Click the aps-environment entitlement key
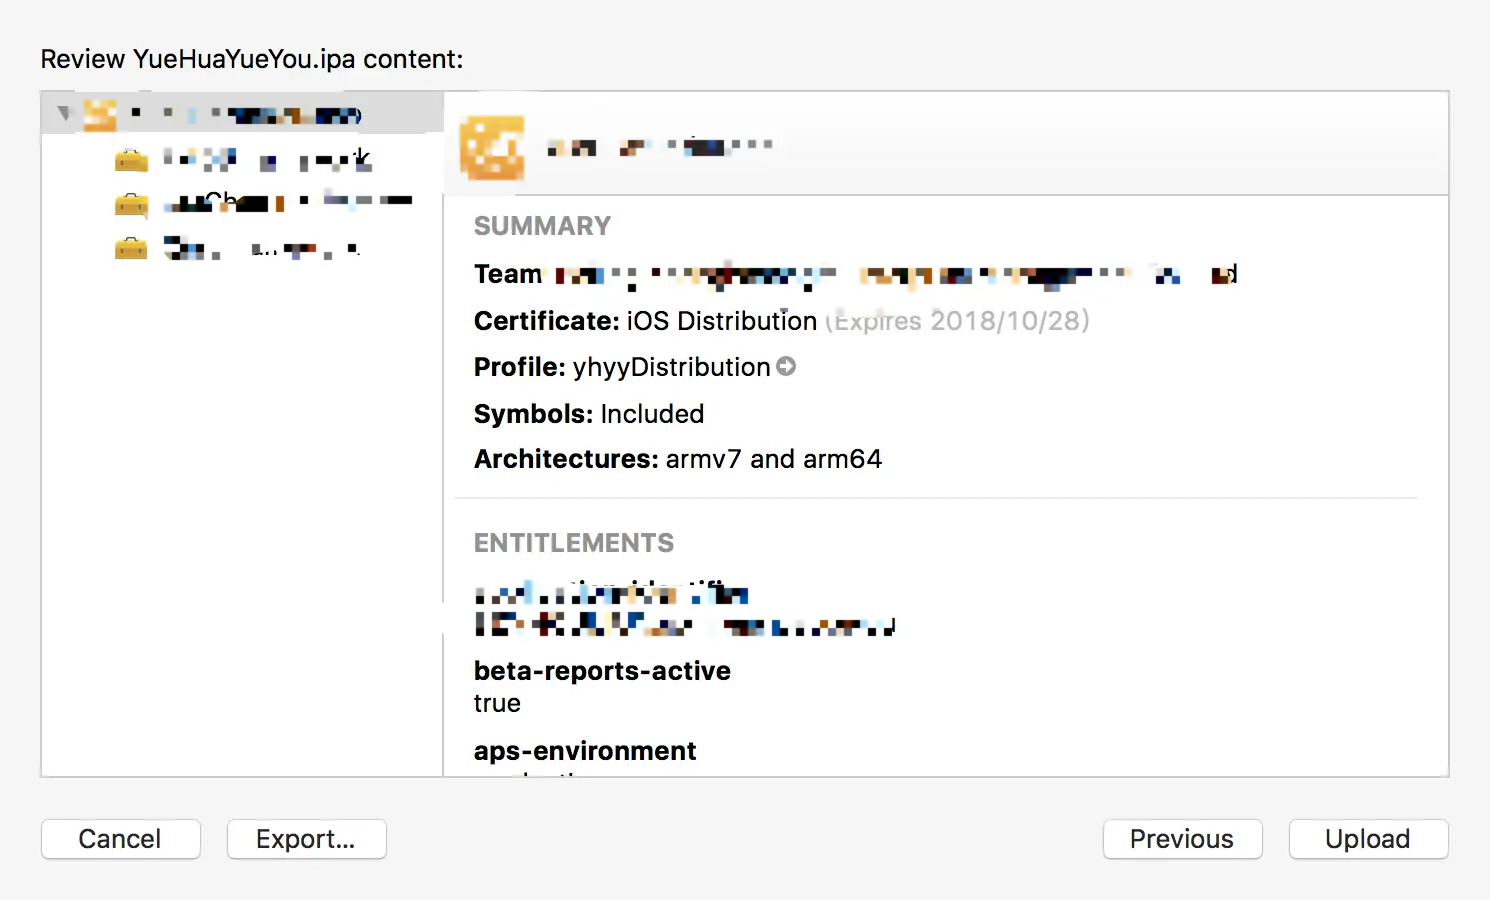Image resolution: width=1490 pixels, height=900 pixels. tap(585, 751)
